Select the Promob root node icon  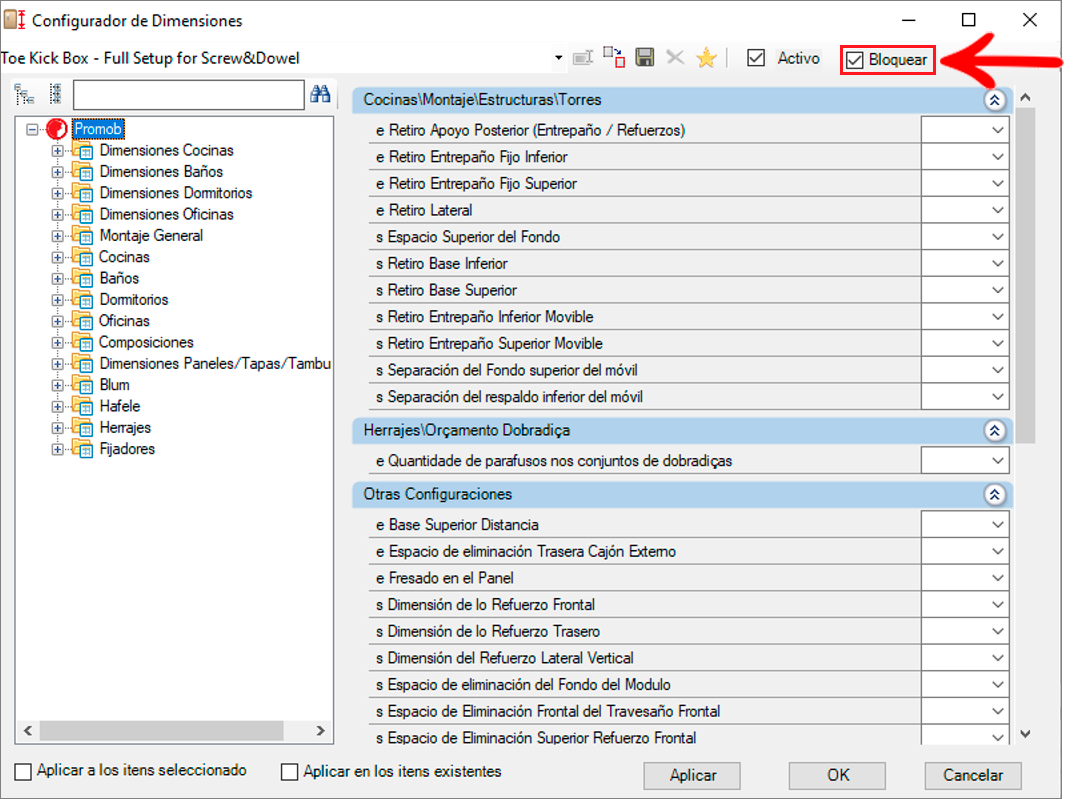[57, 129]
